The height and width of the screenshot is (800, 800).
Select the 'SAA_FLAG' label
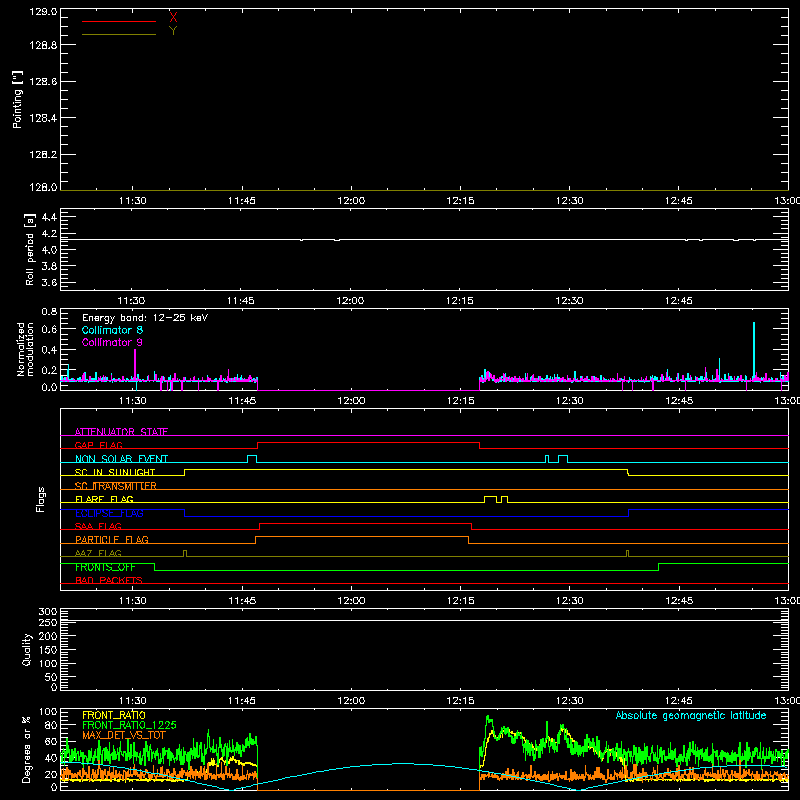click(98, 526)
